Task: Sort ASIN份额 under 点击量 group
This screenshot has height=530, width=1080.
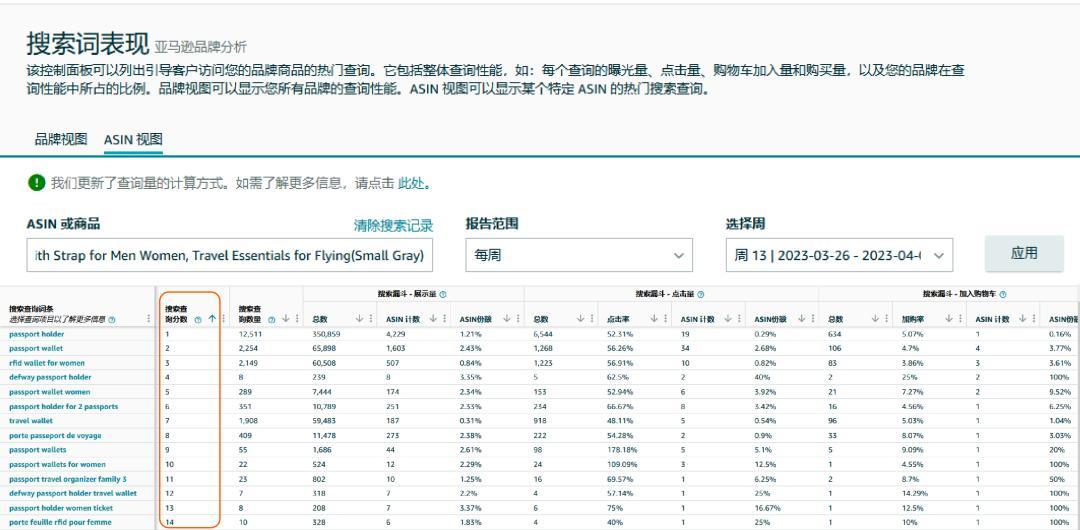Action: tap(802, 318)
